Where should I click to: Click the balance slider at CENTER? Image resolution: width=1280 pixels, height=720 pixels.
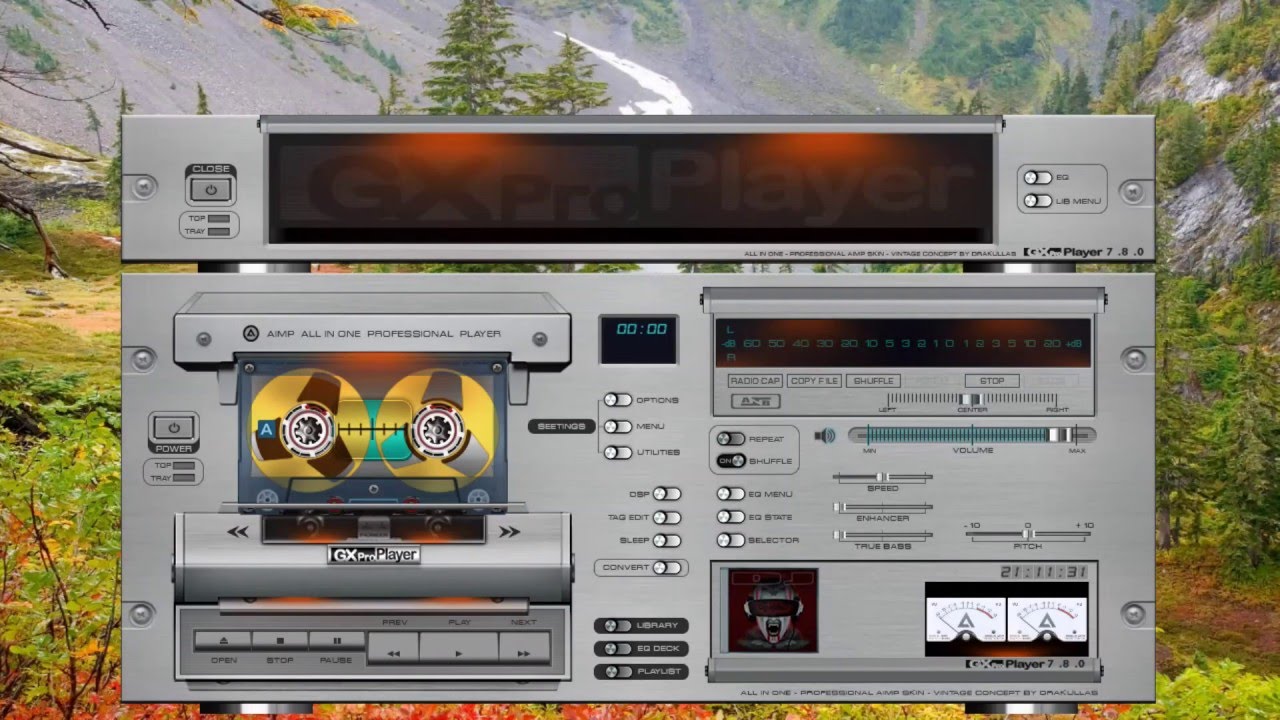pos(973,399)
